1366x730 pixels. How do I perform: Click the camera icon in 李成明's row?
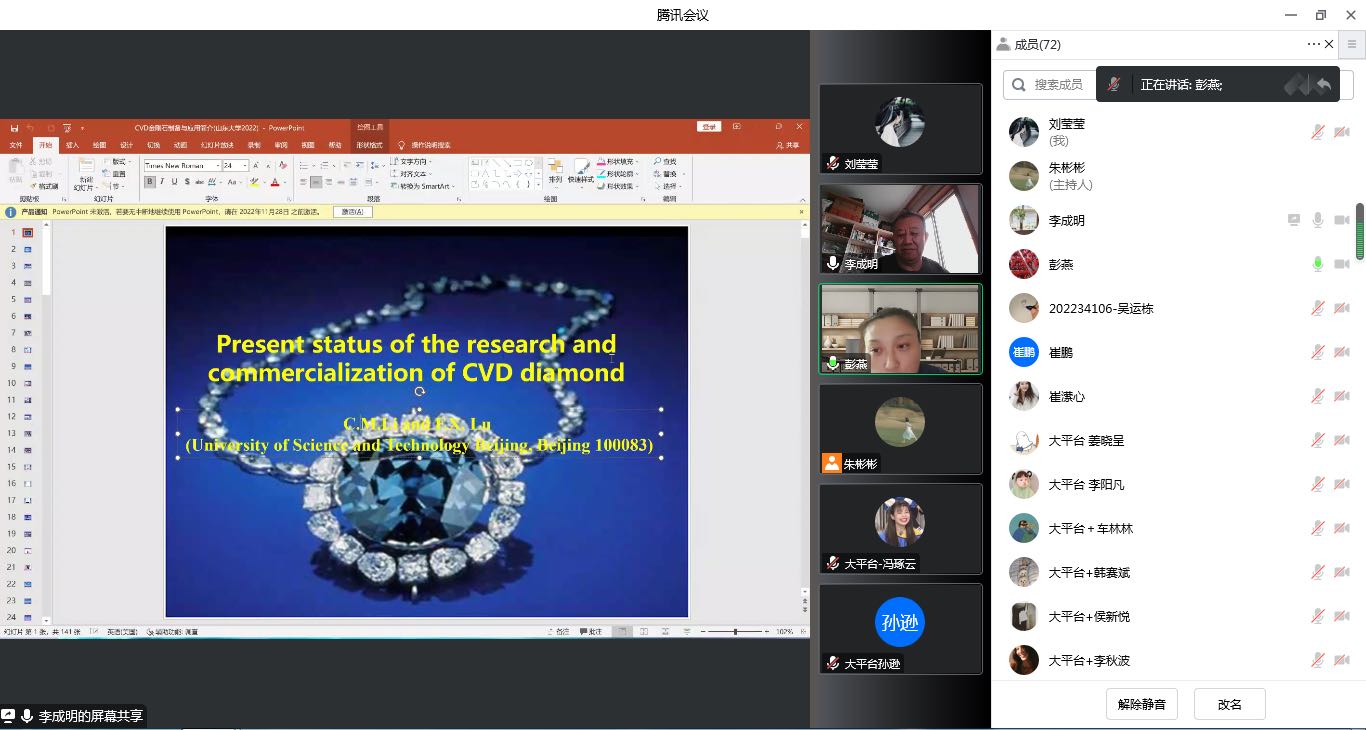1341,220
